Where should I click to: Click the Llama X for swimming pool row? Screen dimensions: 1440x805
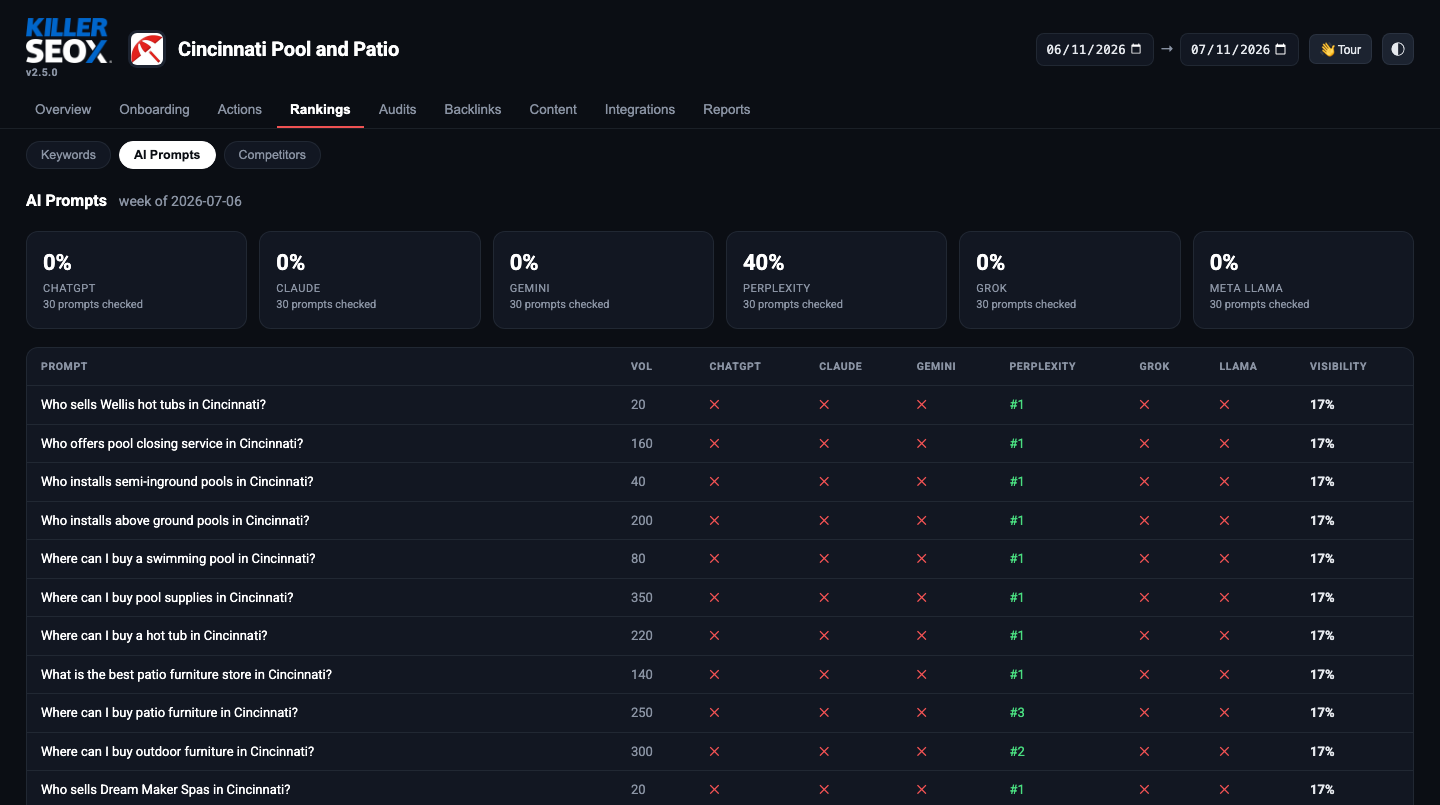pos(1224,559)
